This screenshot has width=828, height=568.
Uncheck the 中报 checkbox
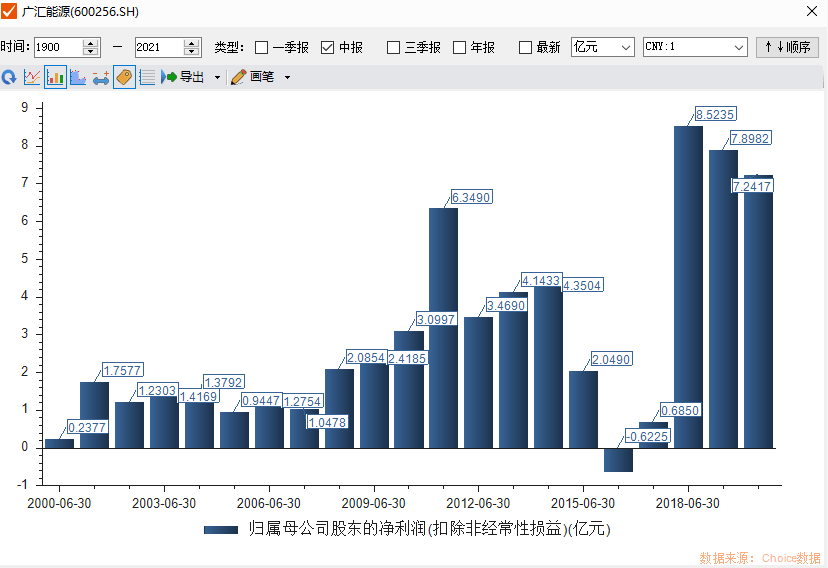coord(327,48)
